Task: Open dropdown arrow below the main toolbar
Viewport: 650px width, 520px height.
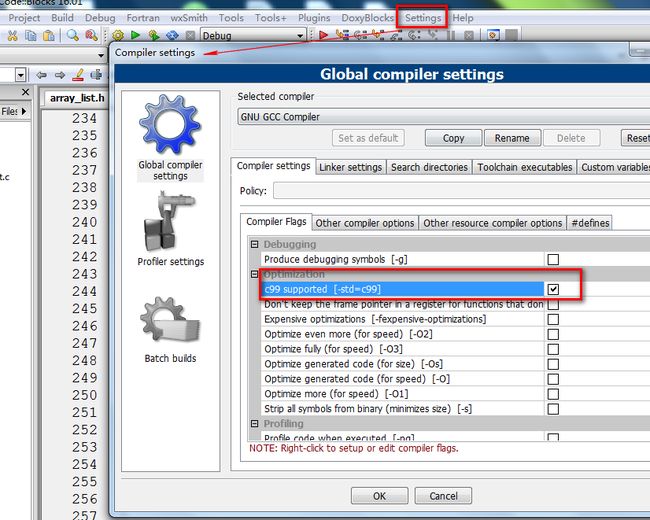Action: [x=101, y=55]
